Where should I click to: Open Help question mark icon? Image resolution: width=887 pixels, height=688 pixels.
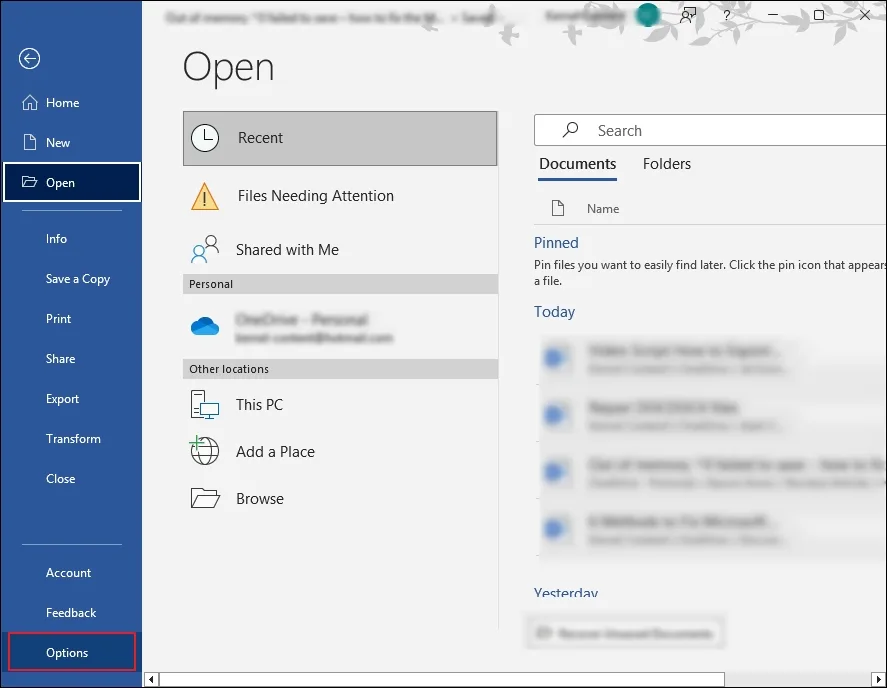727,15
